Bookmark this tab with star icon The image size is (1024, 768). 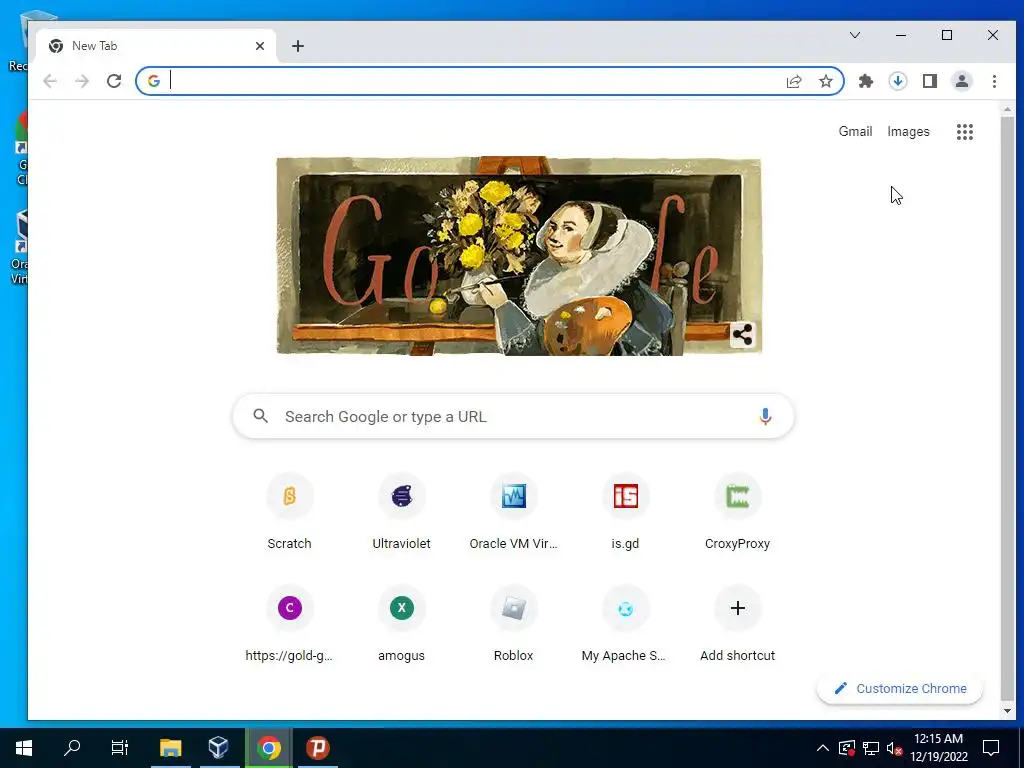tap(825, 81)
